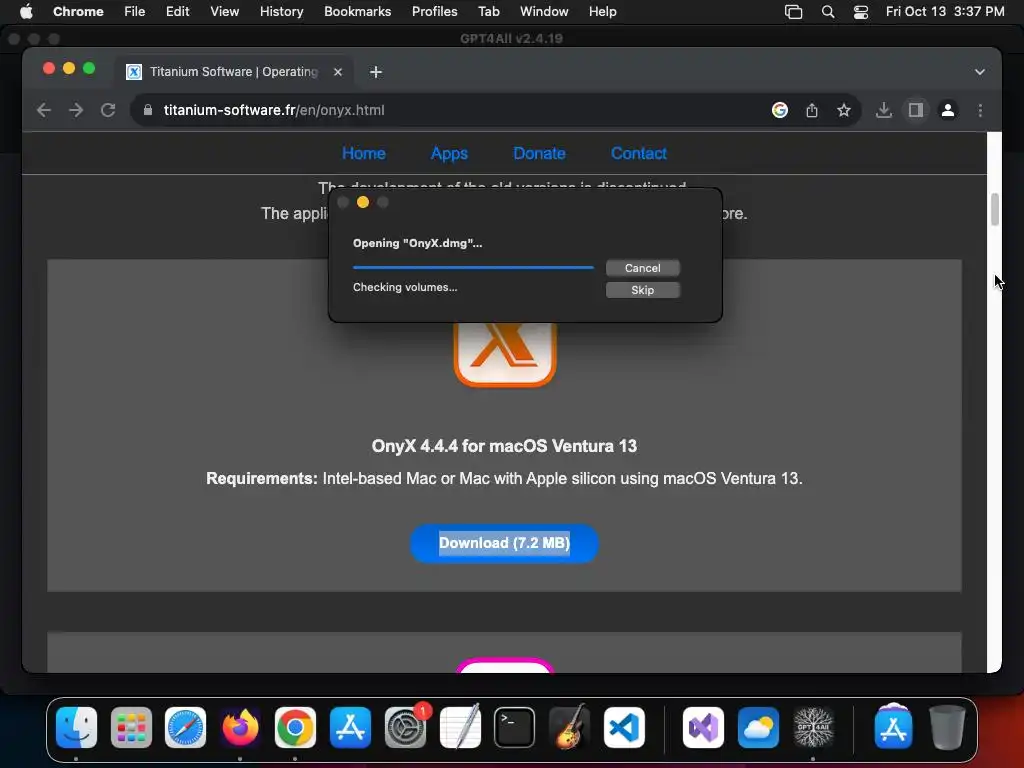Image resolution: width=1024 pixels, height=768 pixels.
Task: Expand the tab search chevron
Action: [x=980, y=72]
